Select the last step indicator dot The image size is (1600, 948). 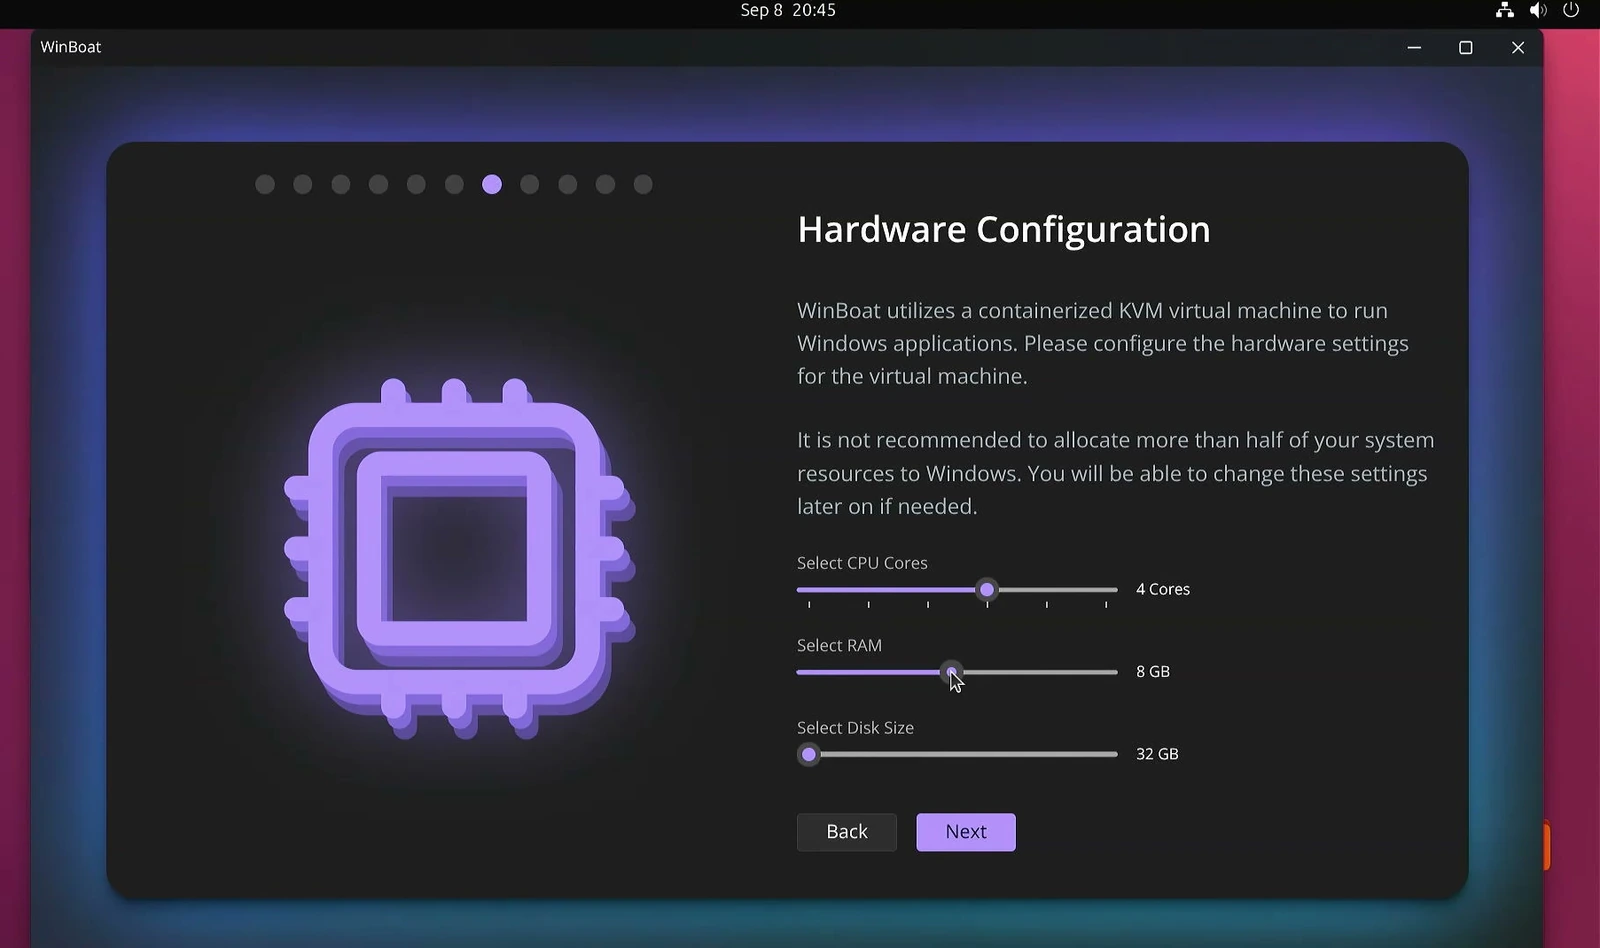coord(643,184)
